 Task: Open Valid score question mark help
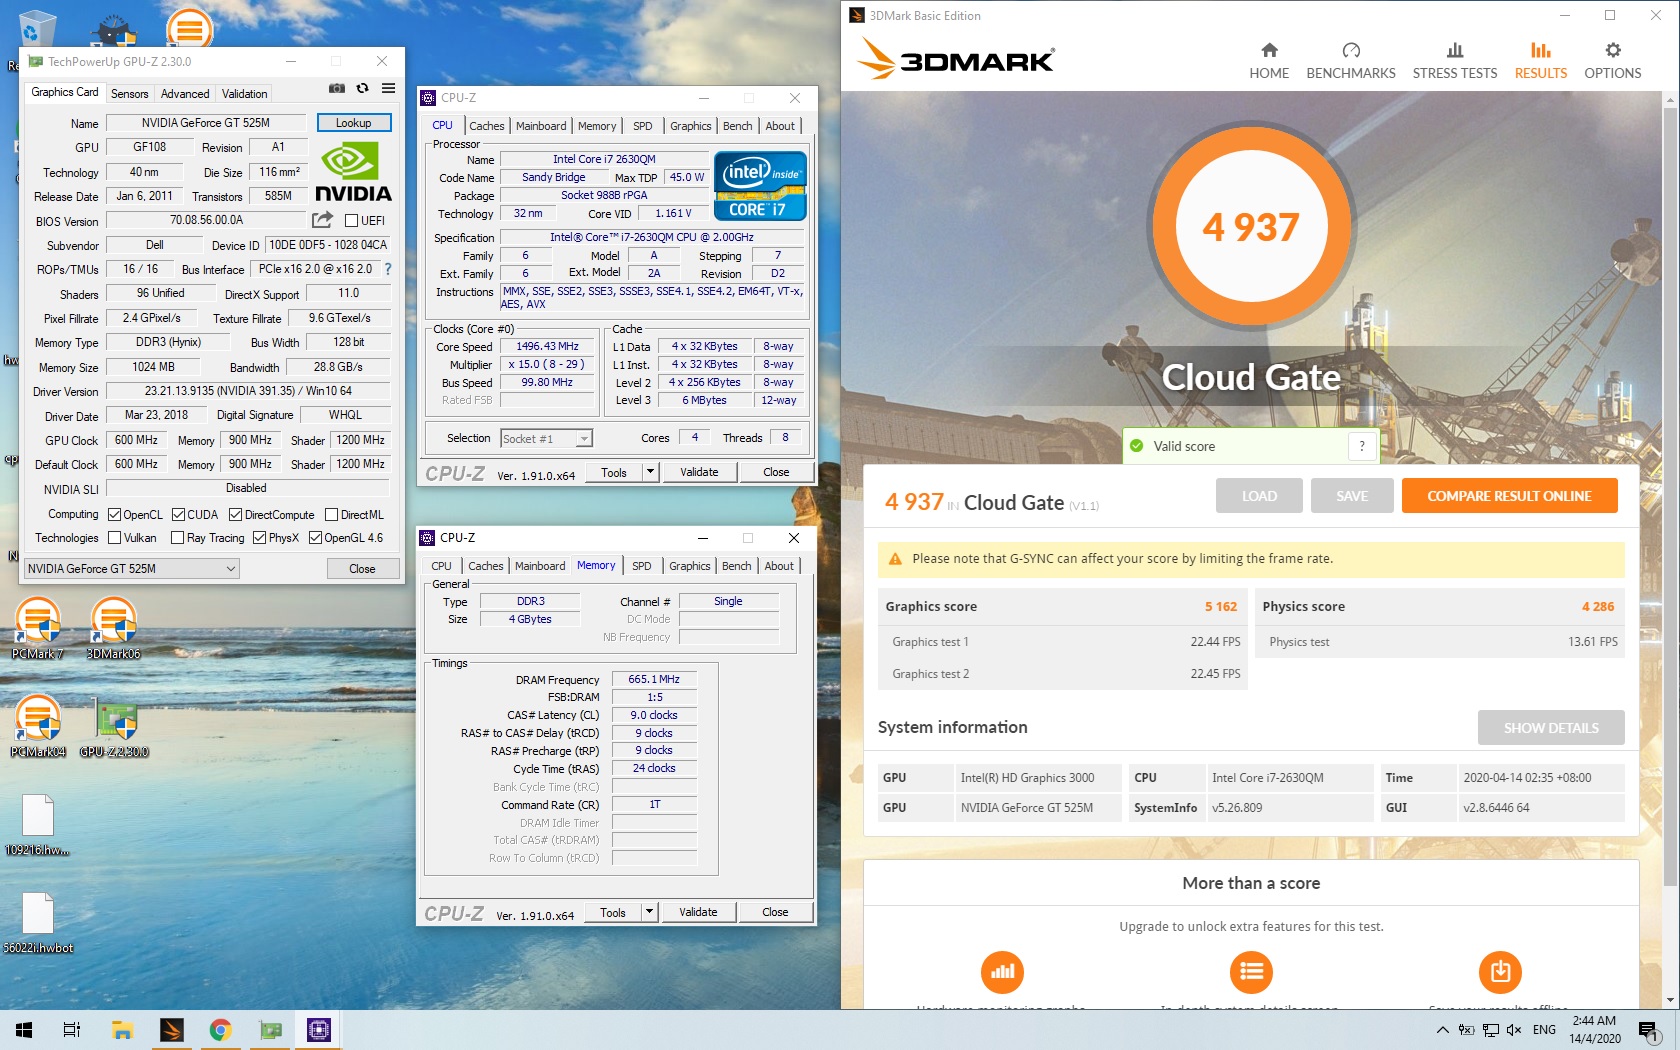pos(1362,446)
